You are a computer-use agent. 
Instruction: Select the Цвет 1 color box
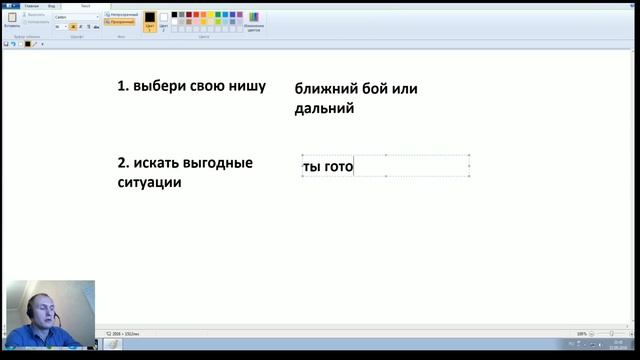coord(150,21)
